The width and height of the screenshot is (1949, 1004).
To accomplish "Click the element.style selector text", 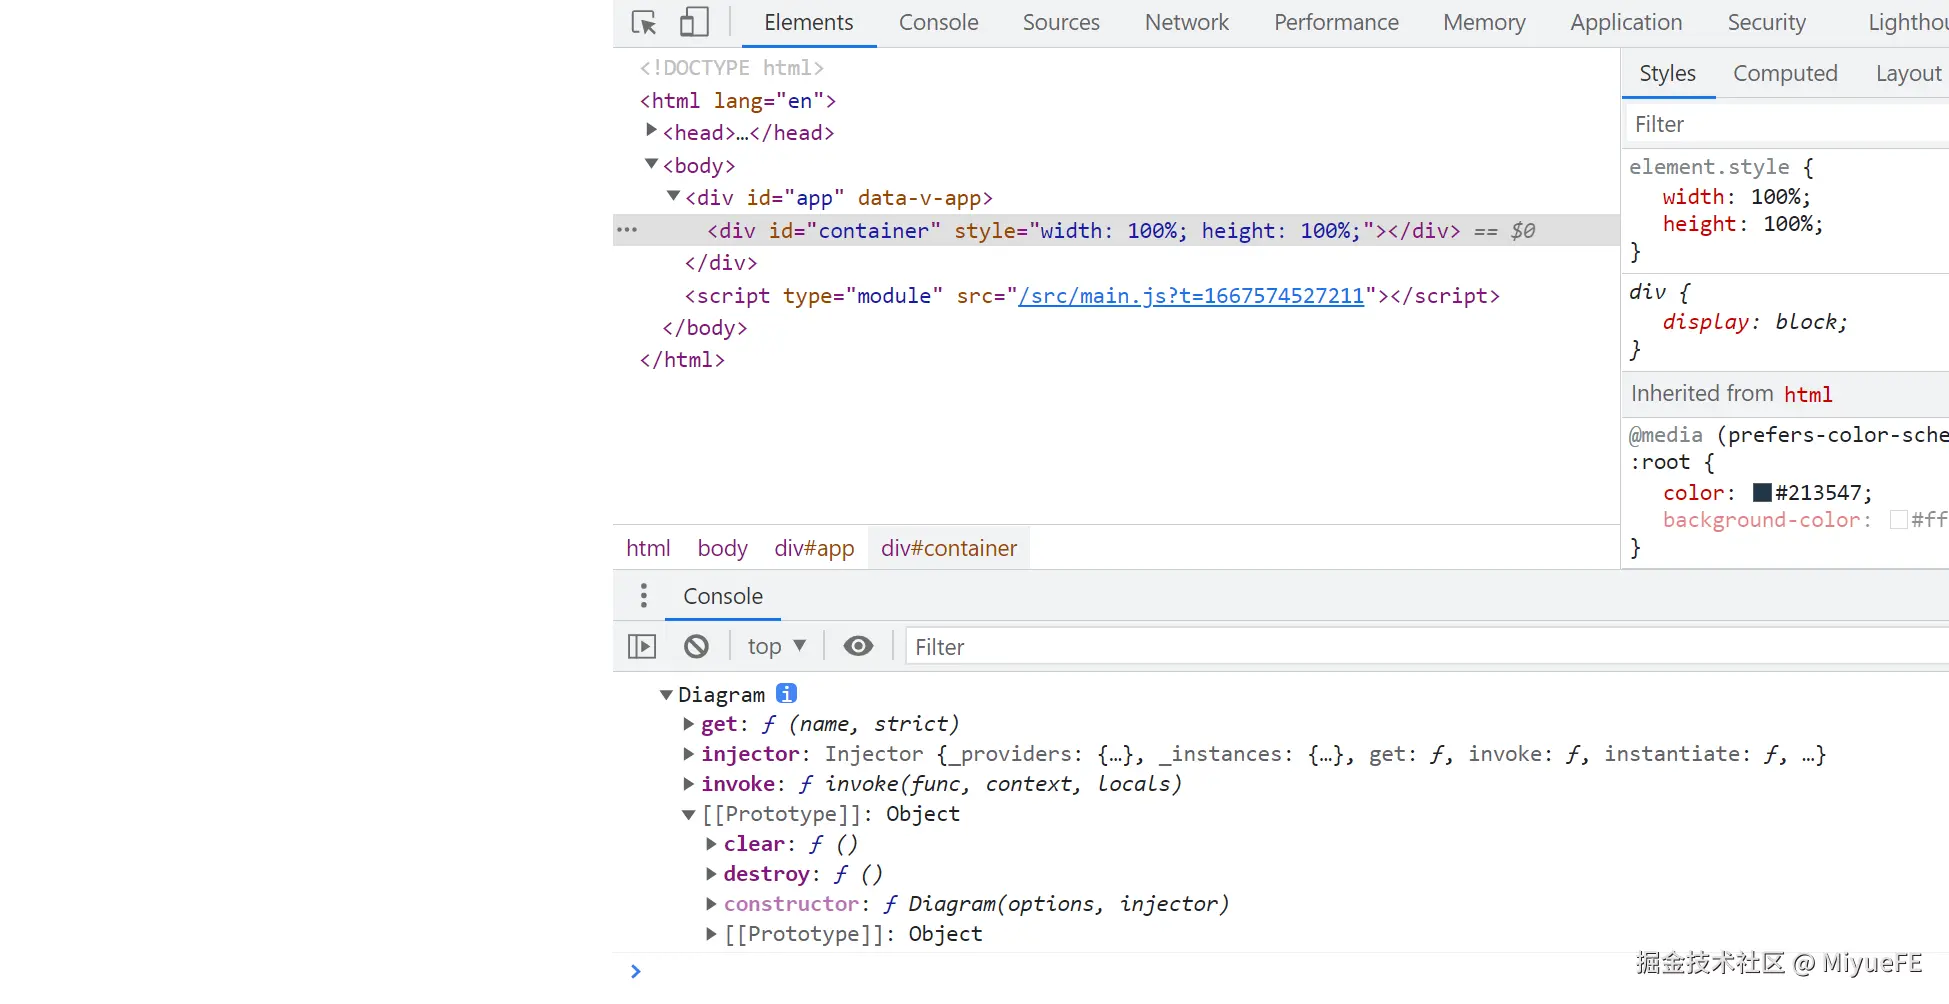I will 1709,167.
